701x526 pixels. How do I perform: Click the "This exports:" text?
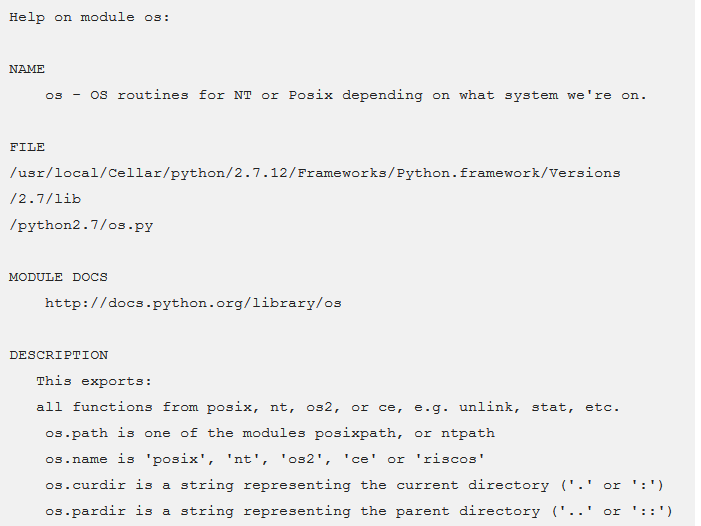94,381
